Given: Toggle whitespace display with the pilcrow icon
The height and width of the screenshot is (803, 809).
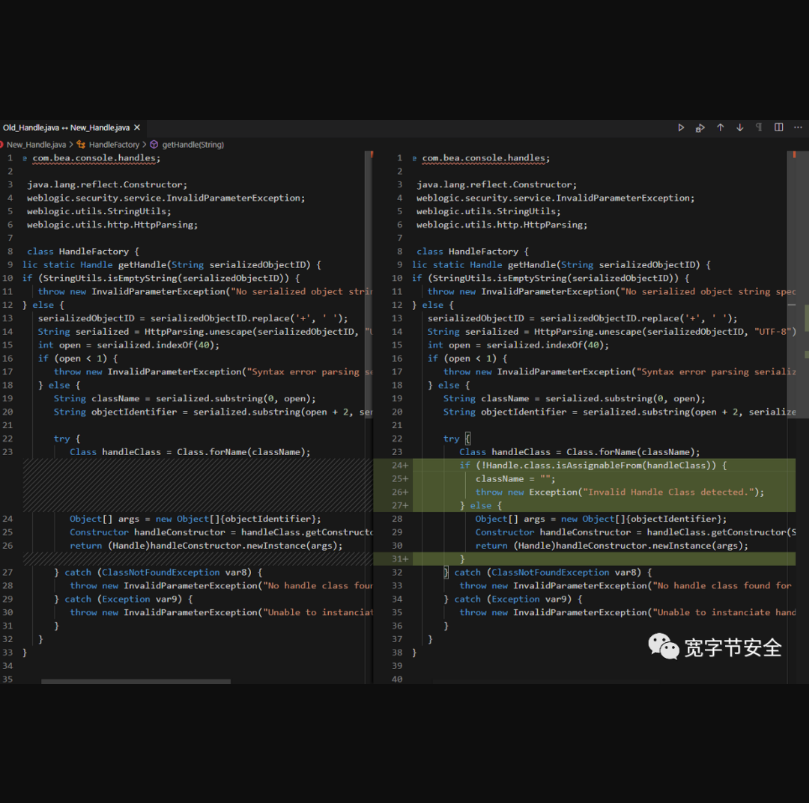Looking at the screenshot, I should [760, 128].
